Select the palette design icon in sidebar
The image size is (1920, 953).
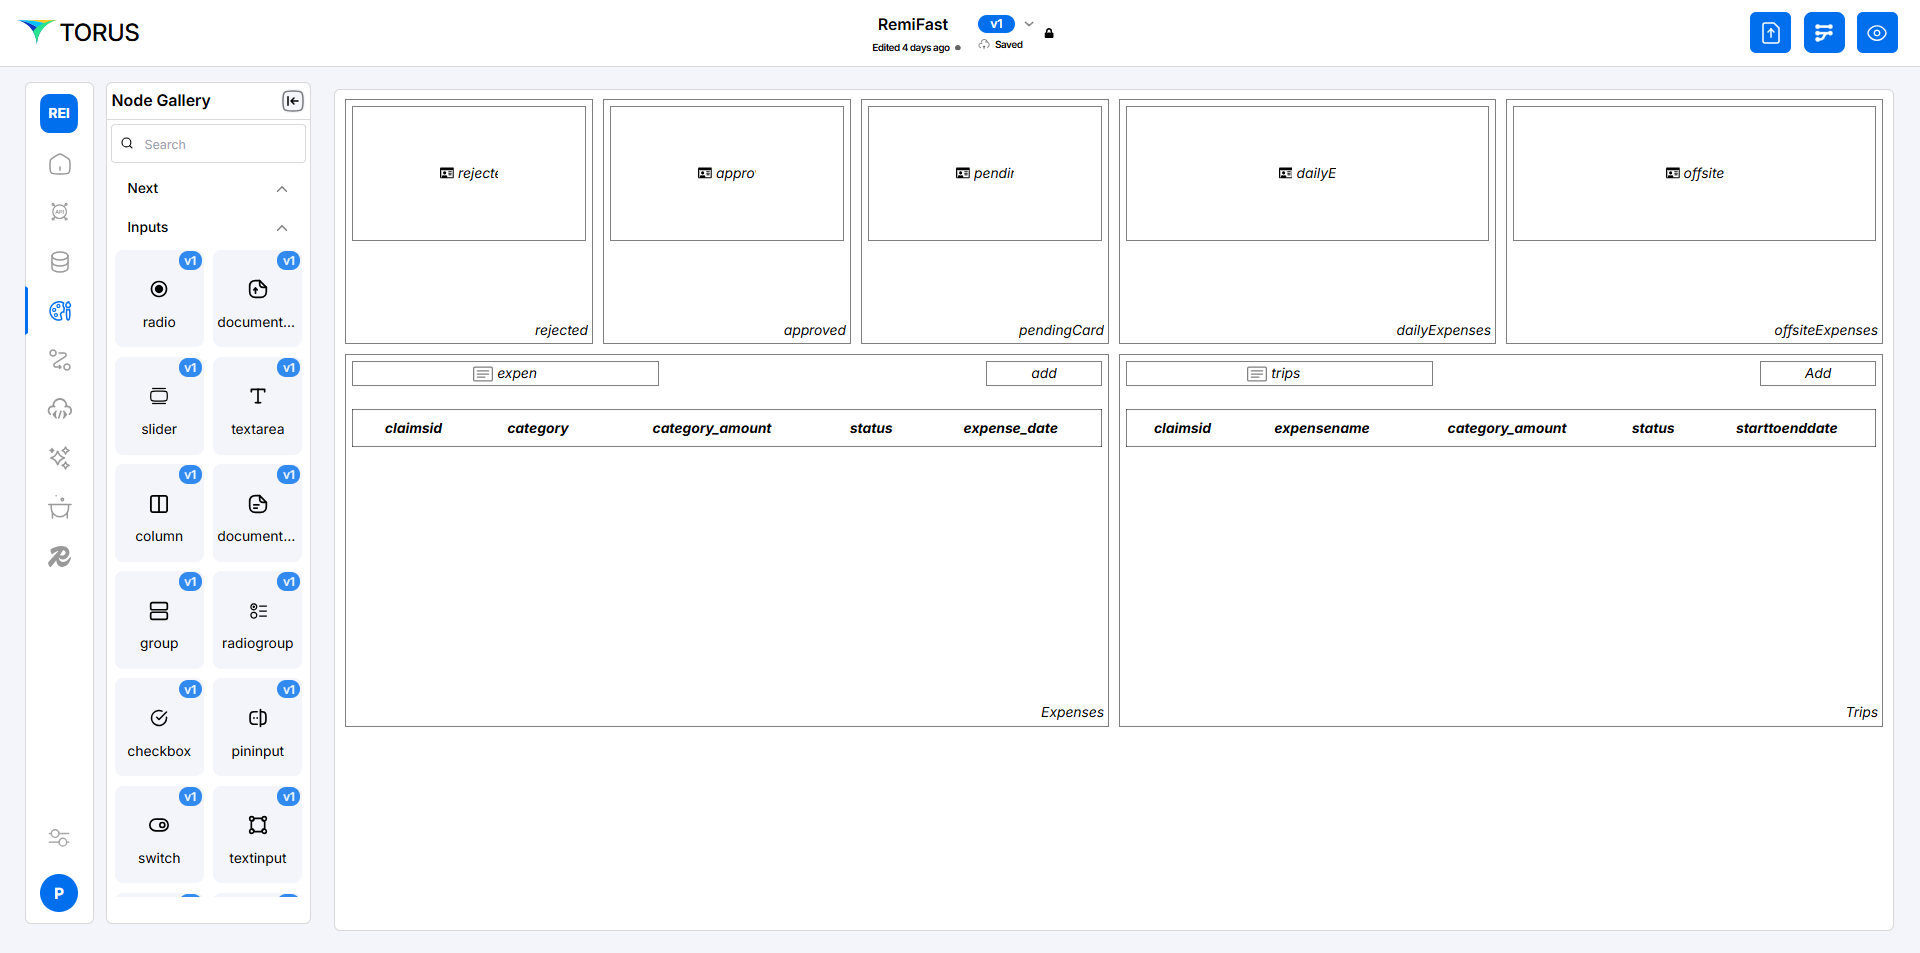tap(60, 311)
